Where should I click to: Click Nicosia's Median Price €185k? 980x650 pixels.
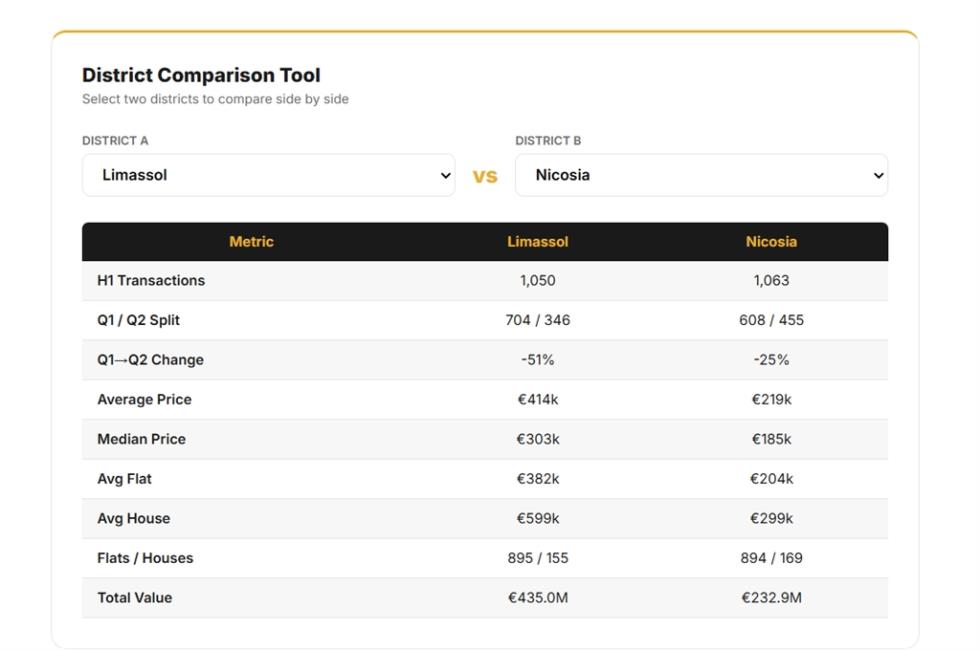pos(771,439)
